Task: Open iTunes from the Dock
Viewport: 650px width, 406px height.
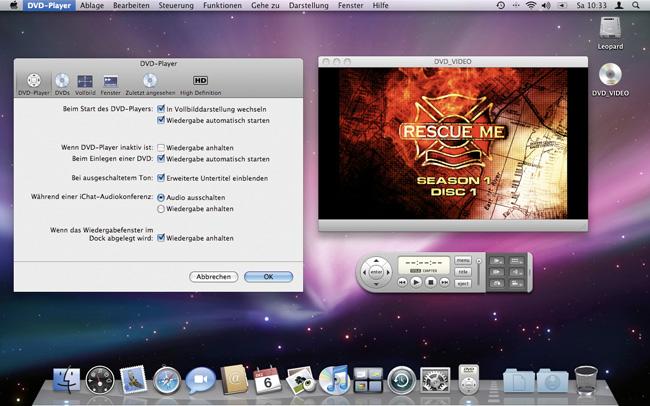Action: 334,380
